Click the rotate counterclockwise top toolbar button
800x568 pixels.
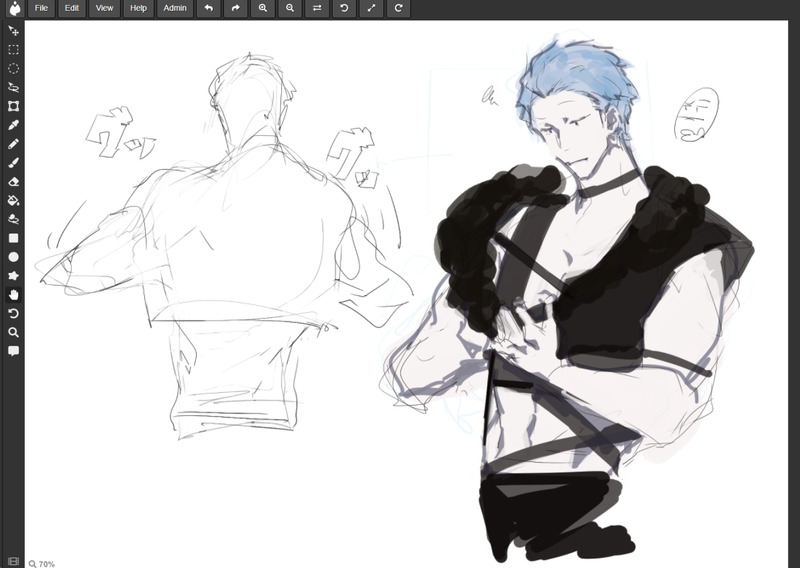[344, 8]
